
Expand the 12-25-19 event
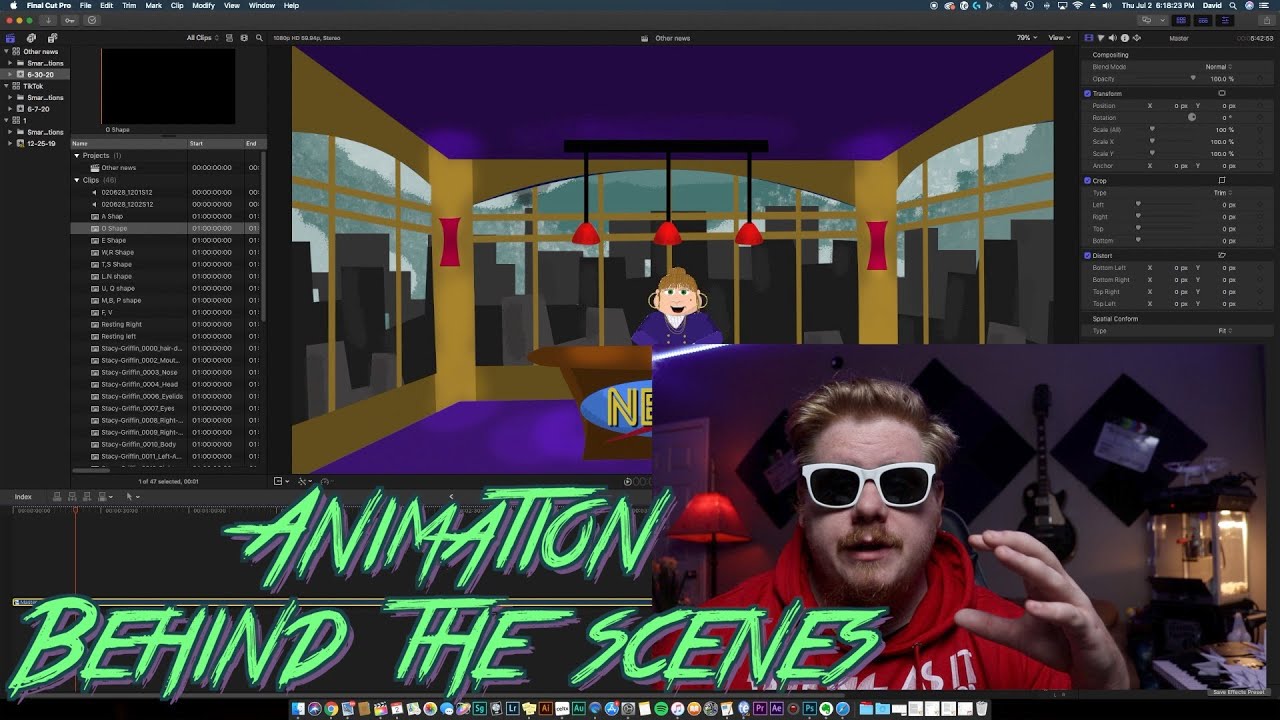coord(10,143)
